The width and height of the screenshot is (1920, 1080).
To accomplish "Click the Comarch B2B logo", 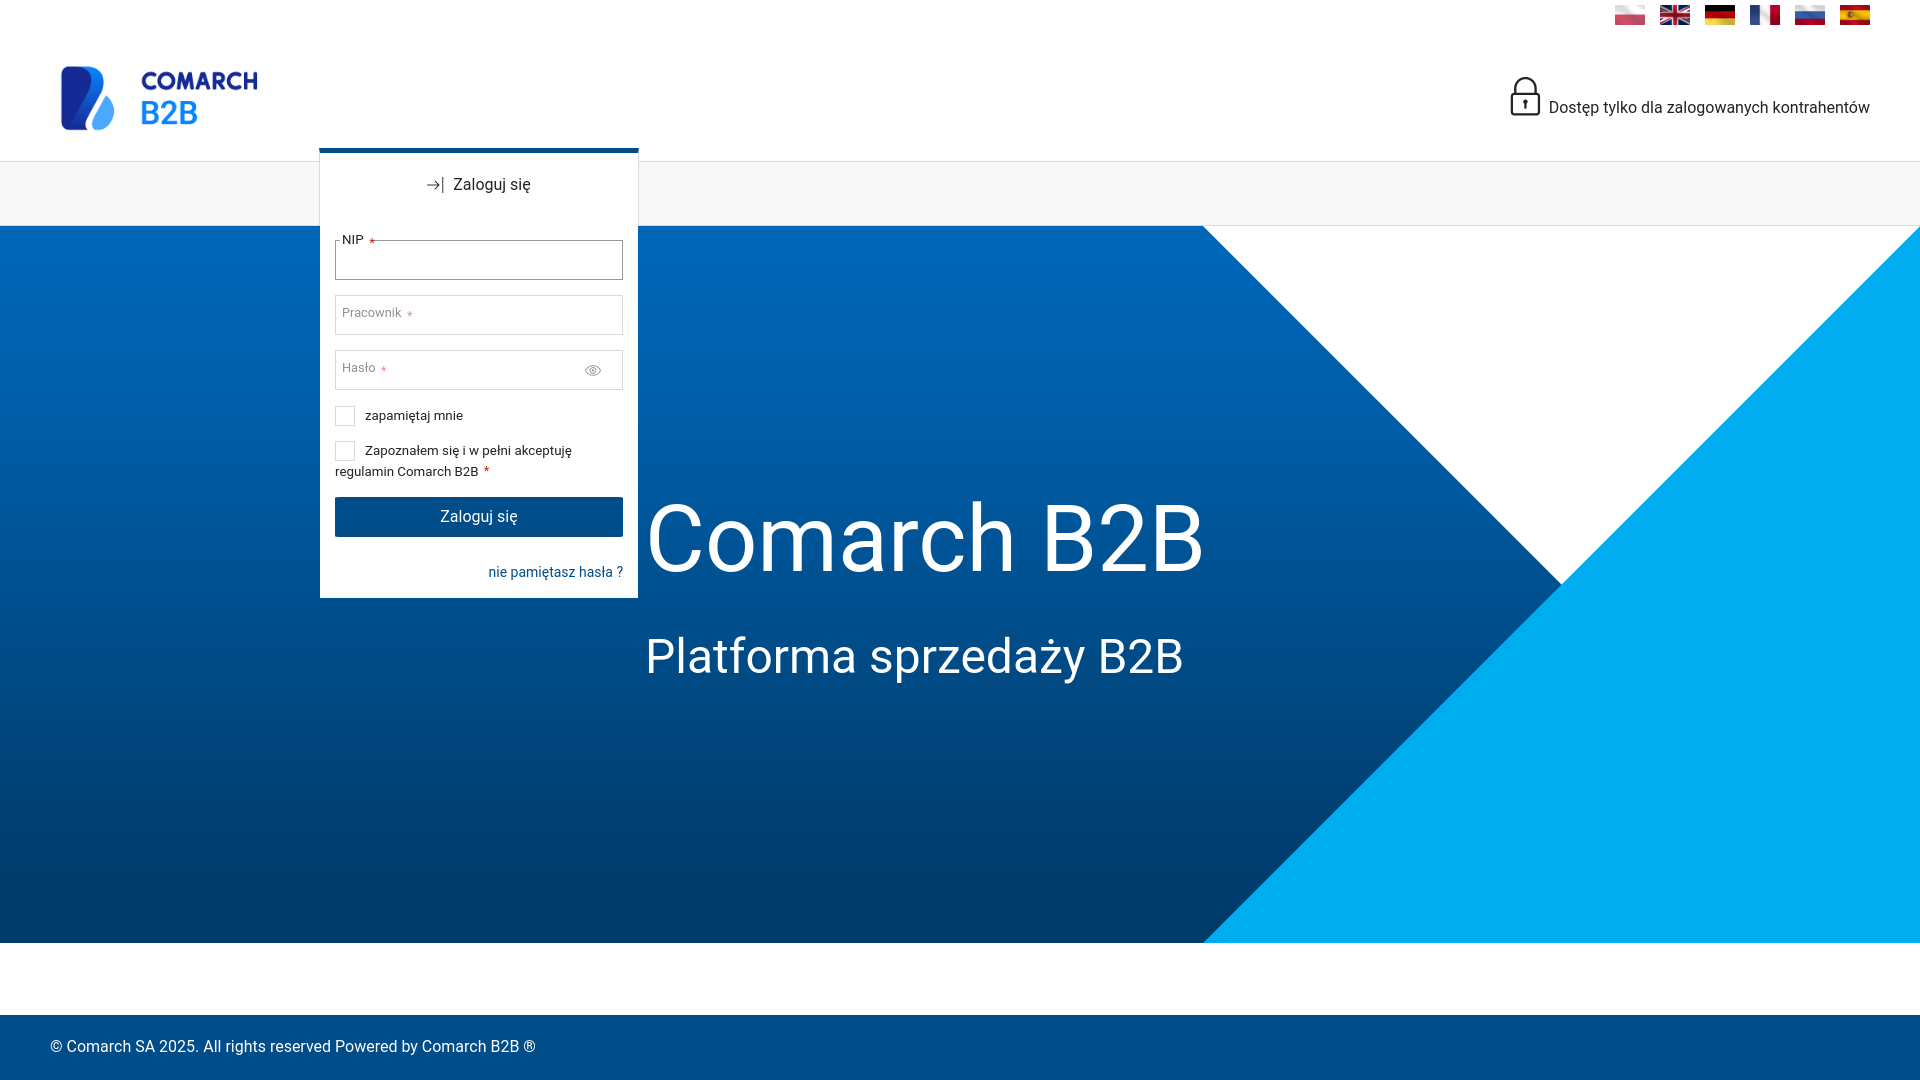I will pyautogui.click(x=159, y=98).
